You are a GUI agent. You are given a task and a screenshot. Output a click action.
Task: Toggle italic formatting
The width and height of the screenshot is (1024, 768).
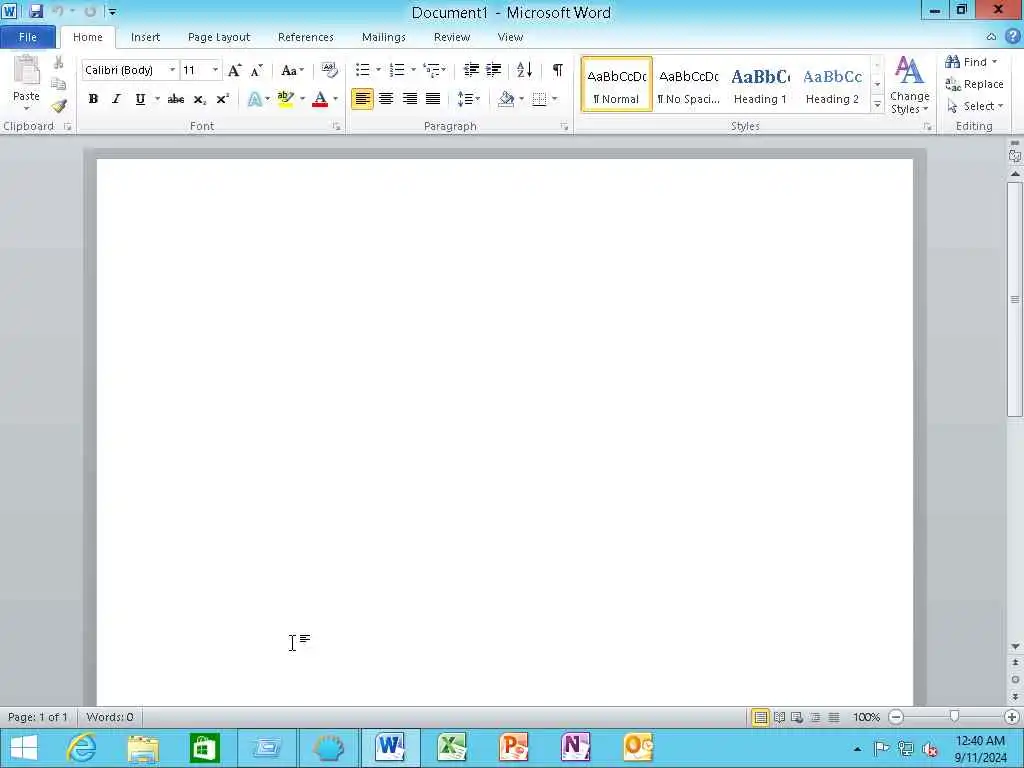click(x=116, y=99)
